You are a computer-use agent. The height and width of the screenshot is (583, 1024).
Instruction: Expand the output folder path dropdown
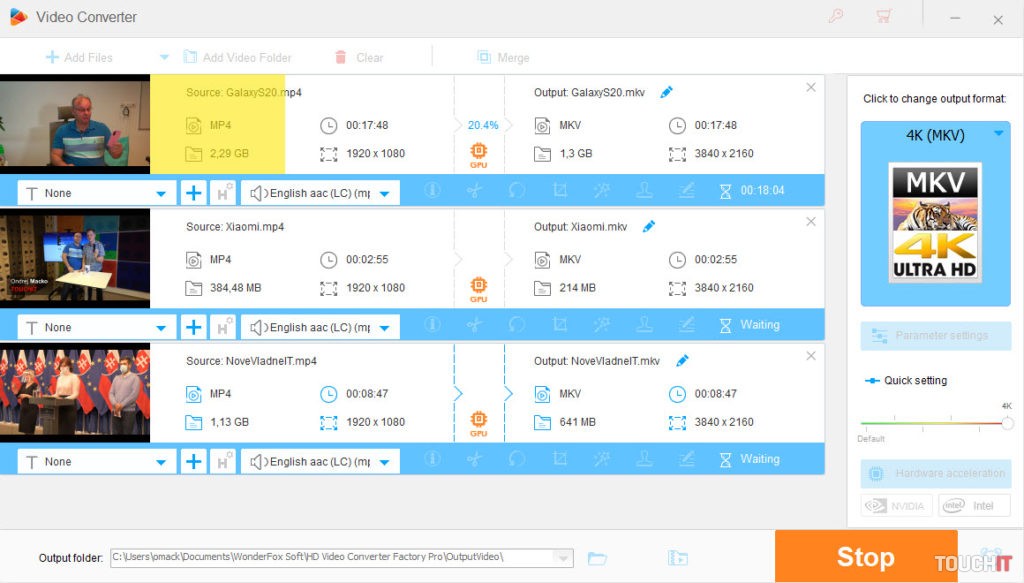(563, 558)
